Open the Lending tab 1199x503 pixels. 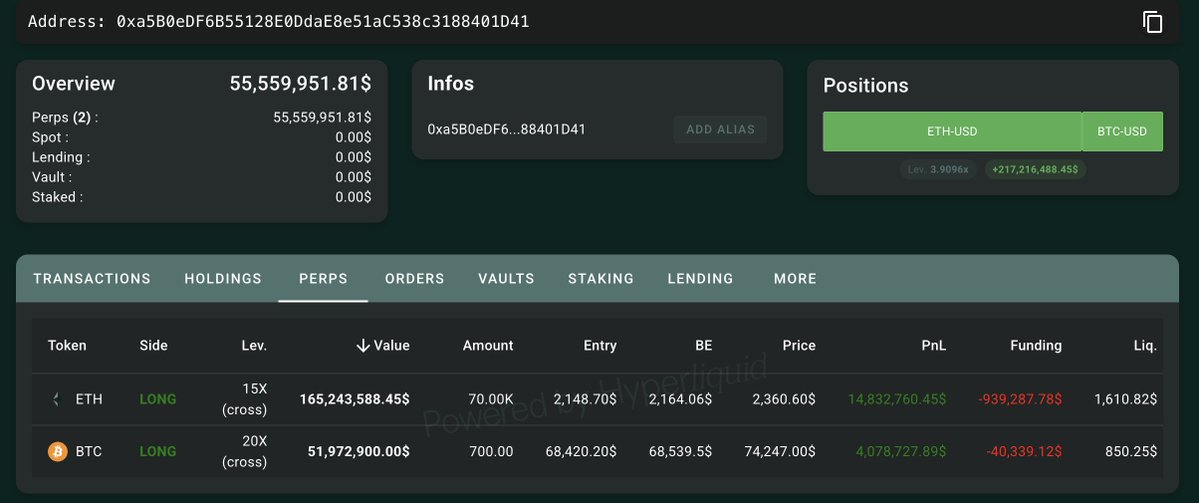pyautogui.click(x=700, y=279)
